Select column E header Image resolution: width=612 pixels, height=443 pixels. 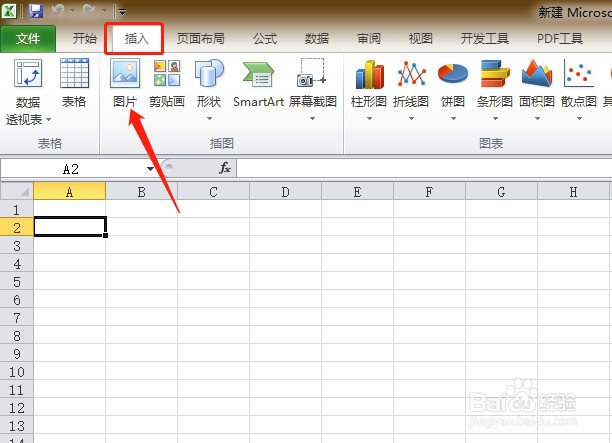point(357,191)
